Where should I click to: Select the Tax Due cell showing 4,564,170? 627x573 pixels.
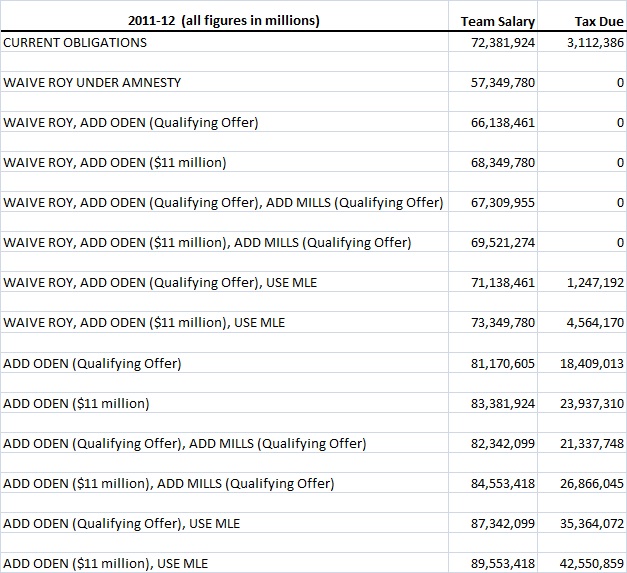tap(588, 323)
